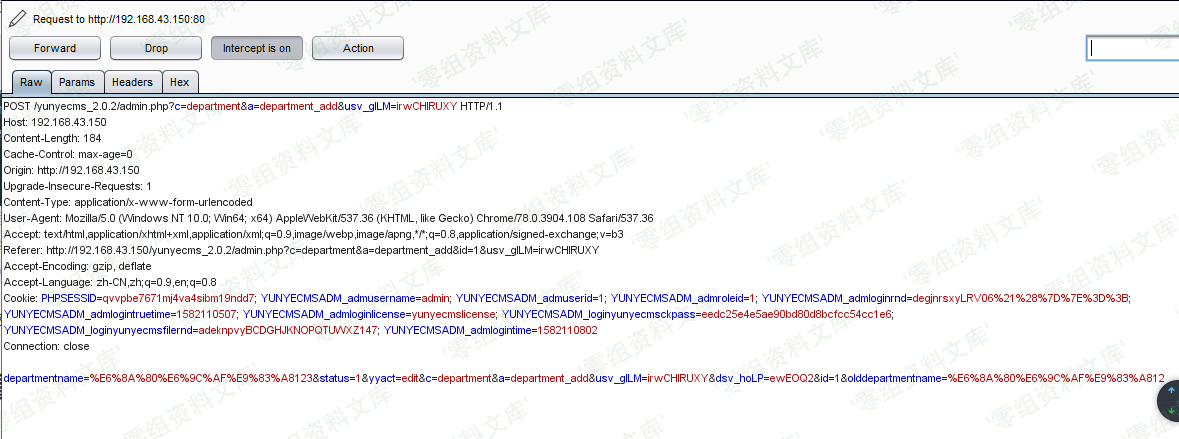1179x439 pixels.
Task: Click the blue up arrow scroll button
Action: (1170, 393)
